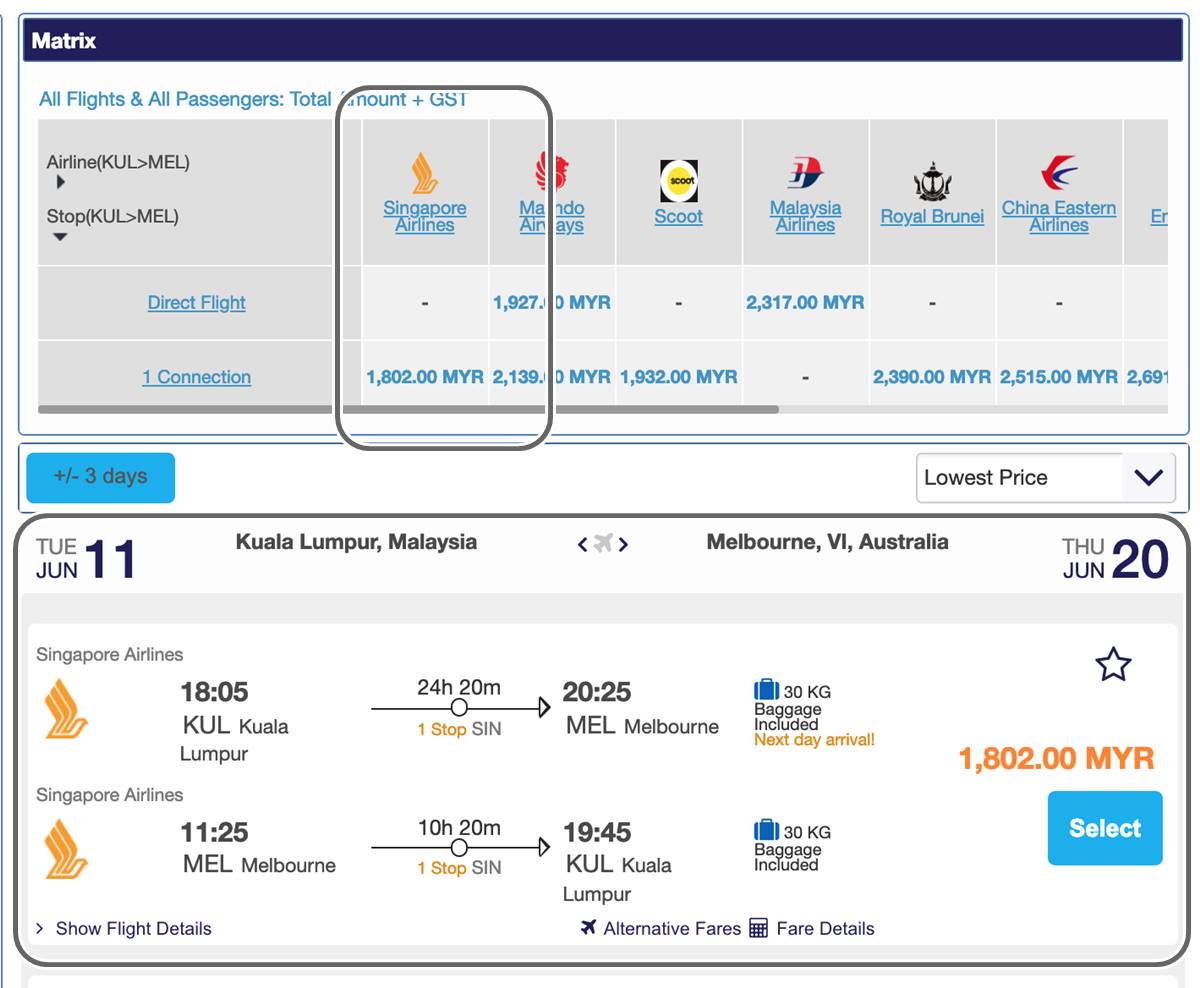Click Royal Brunei 2,390.00 MYR cell
Image resolution: width=1200 pixels, height=988 pixels.
pyautogui.click(x=932, y=377)
